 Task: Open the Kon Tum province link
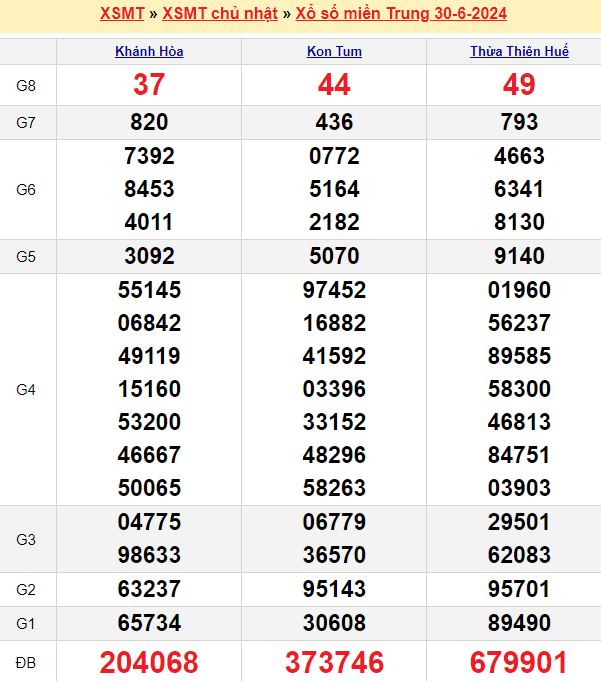(x=334, y=52)
